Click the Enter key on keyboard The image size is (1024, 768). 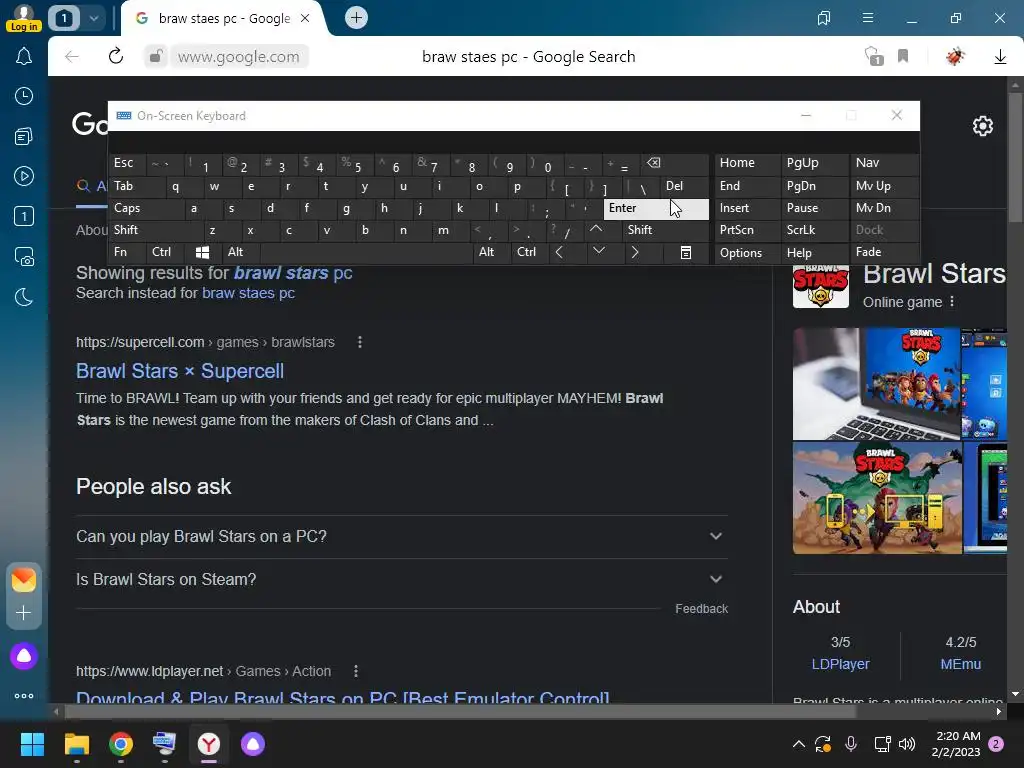pyautogui.click(x=656, y=208)
